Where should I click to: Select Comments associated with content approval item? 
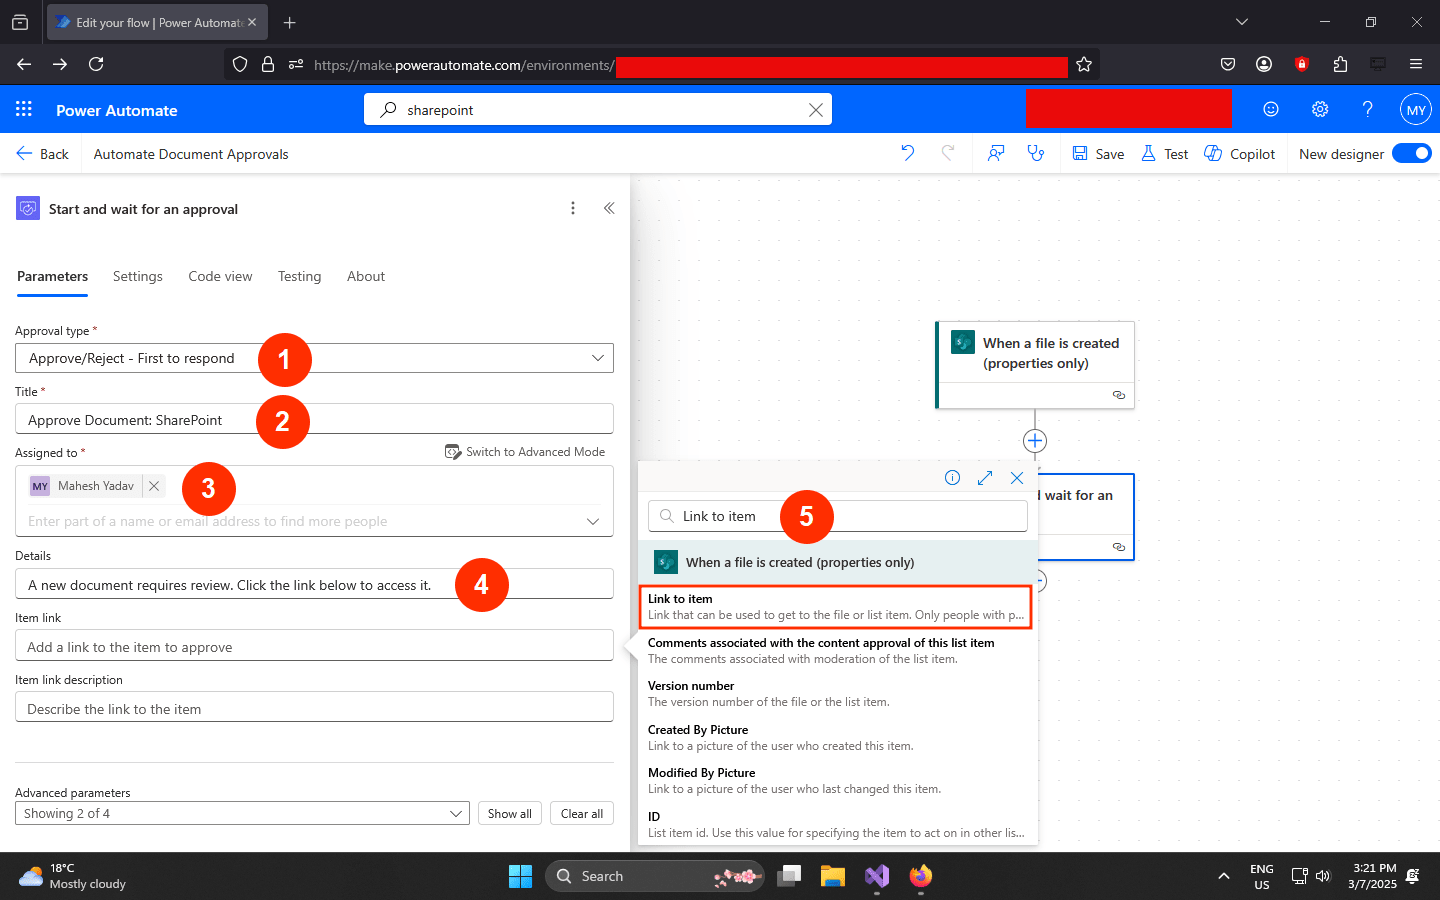836,650
